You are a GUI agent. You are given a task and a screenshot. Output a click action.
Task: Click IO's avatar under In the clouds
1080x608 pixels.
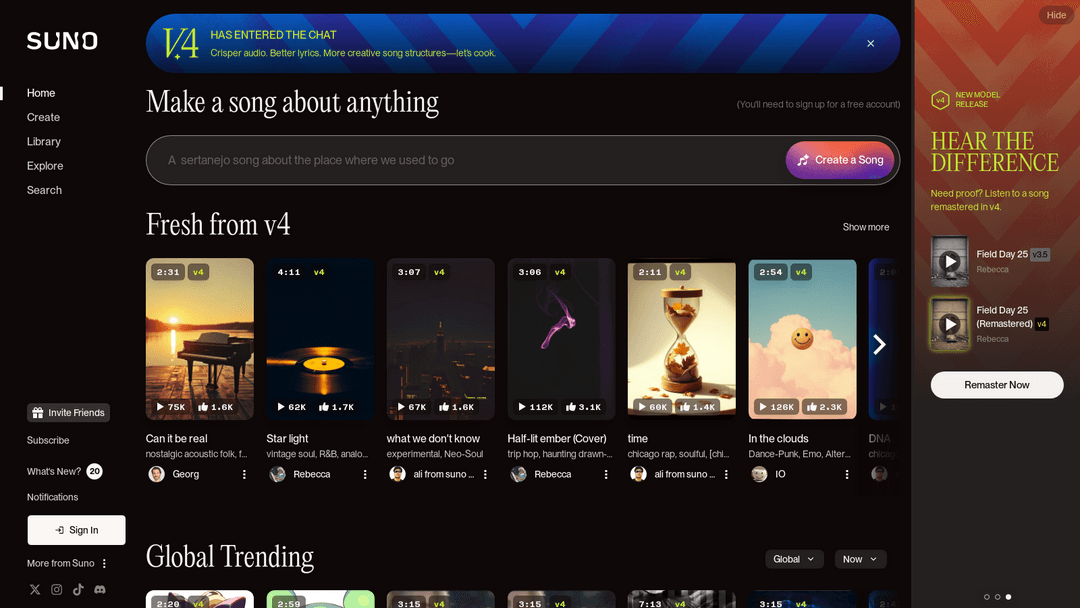[x=759, y=474]
